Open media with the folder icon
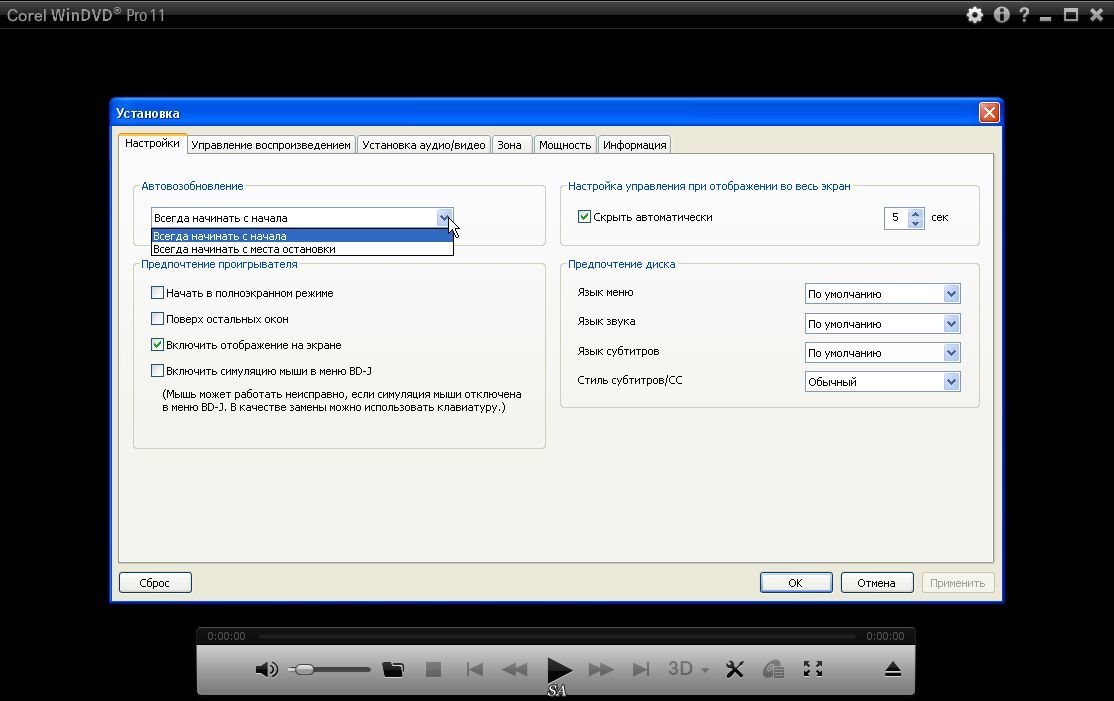Image resolution: width=1114 pixels, height=701 pixels. pyautogui.click(x=393, y=670)
